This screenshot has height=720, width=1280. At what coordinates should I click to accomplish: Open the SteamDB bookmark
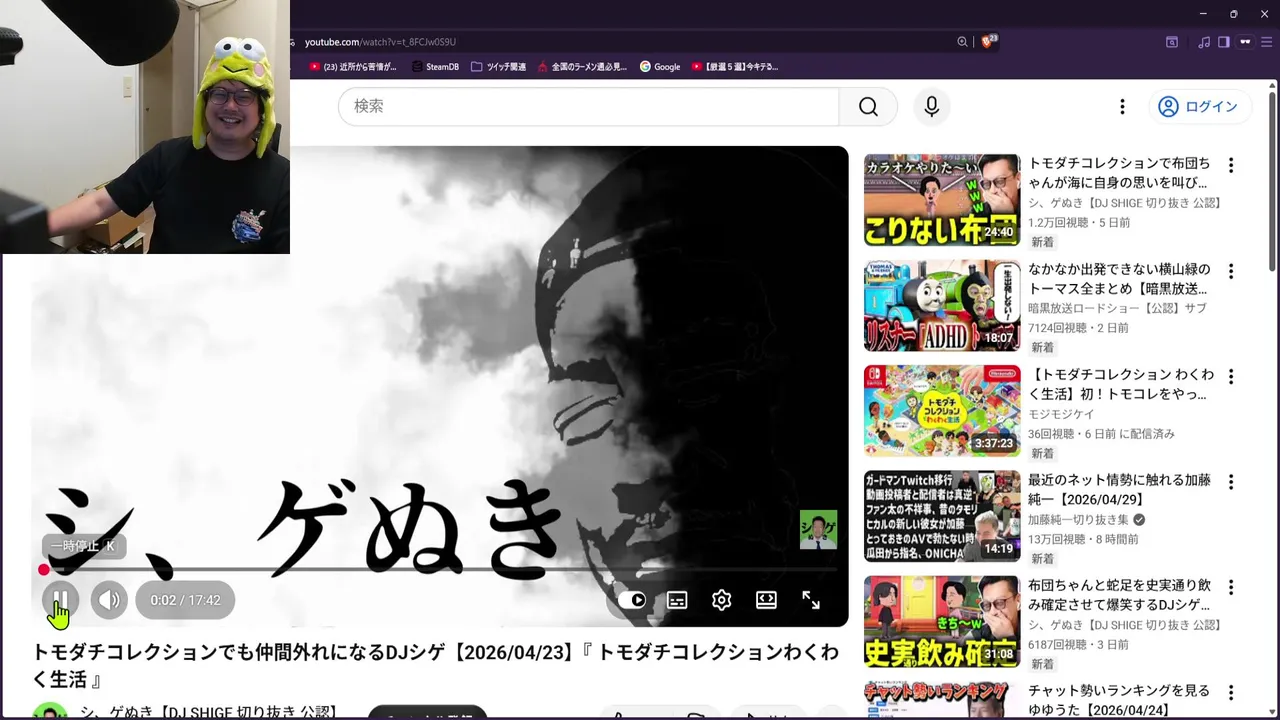(434, 67)
